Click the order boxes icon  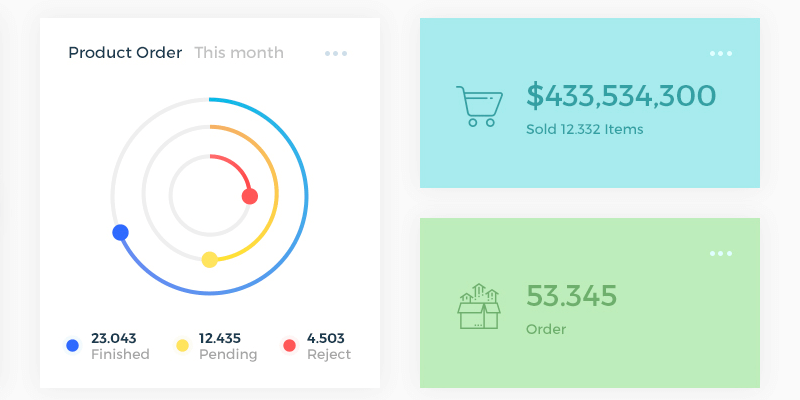[x=478, y=306]
